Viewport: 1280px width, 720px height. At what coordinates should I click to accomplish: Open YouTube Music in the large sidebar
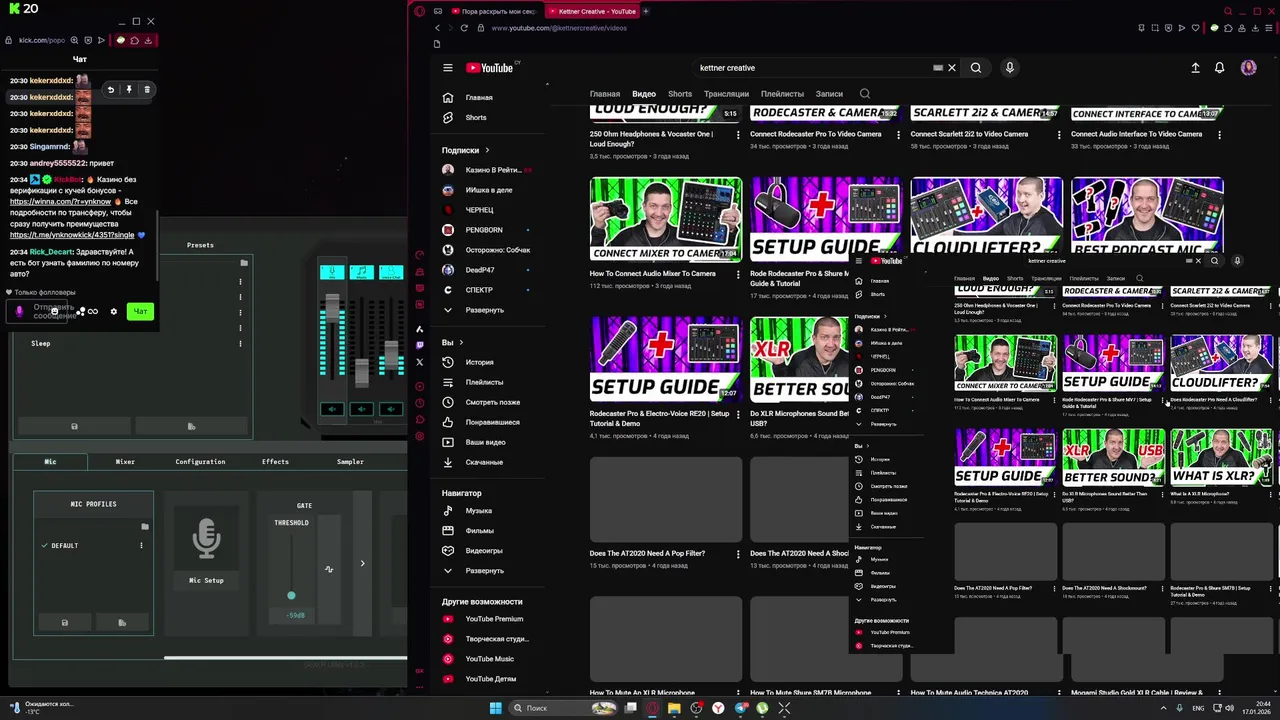(489, 659)
